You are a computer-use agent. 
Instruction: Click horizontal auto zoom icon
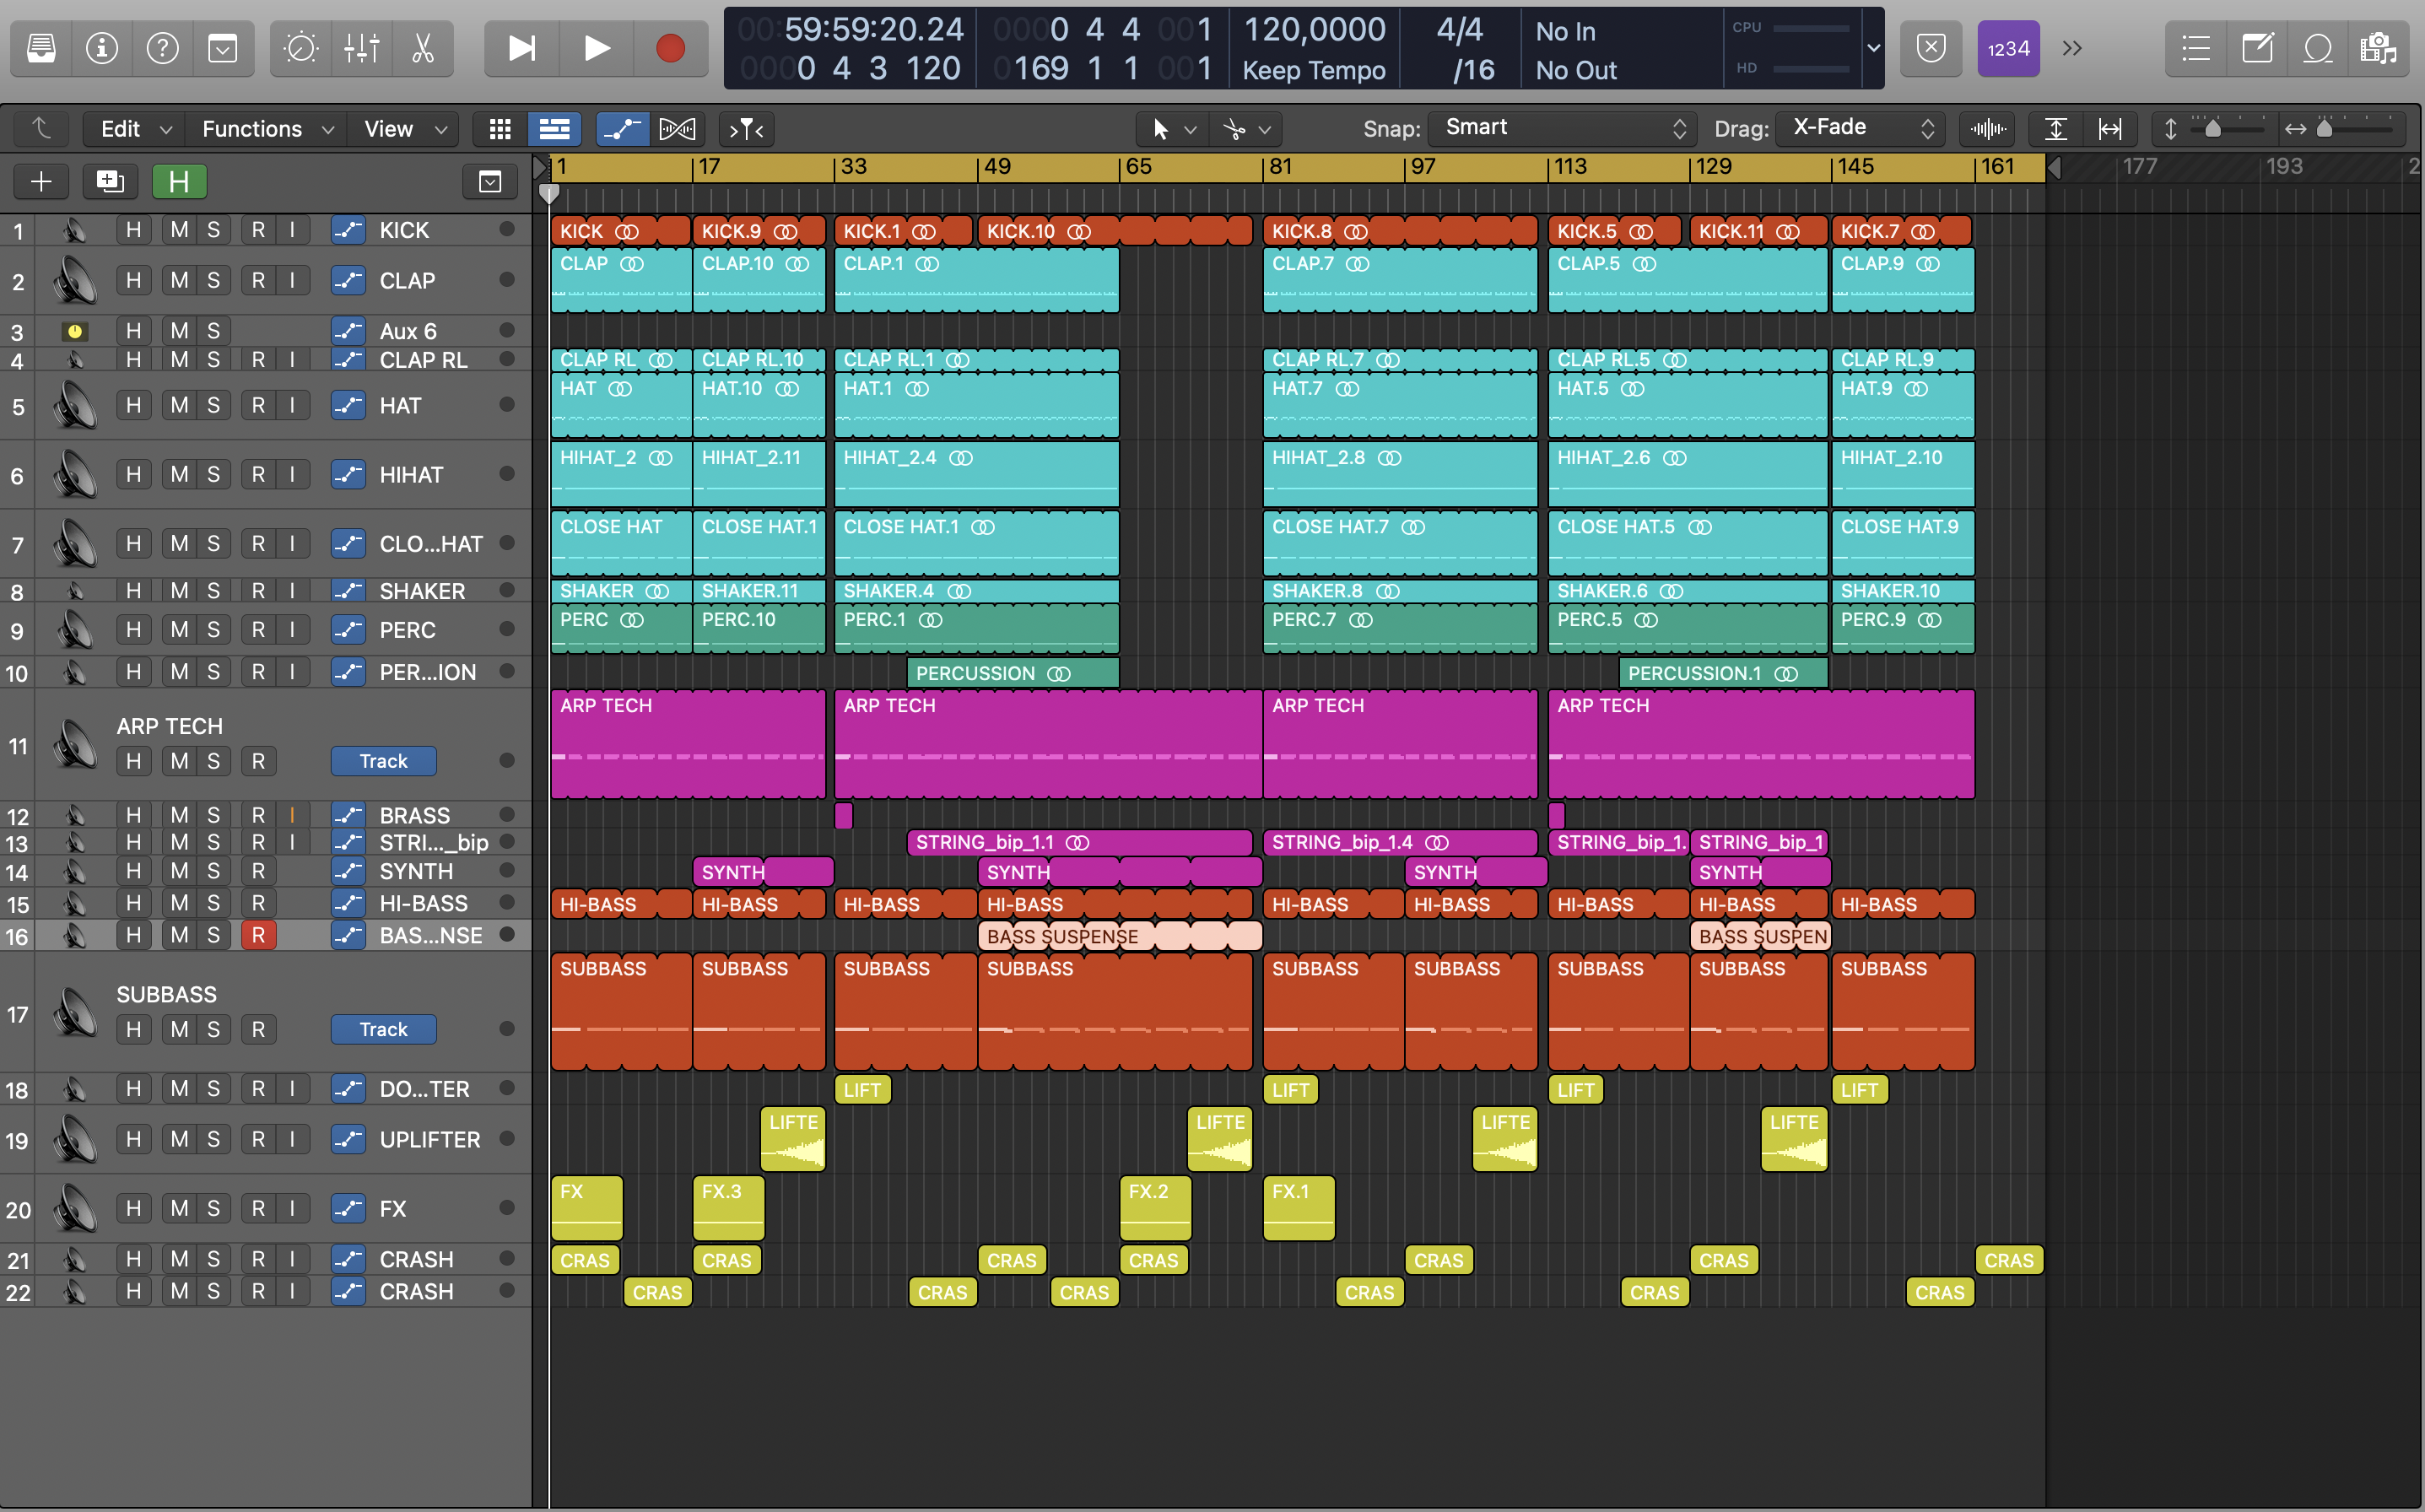click(x=2110, y=129)
